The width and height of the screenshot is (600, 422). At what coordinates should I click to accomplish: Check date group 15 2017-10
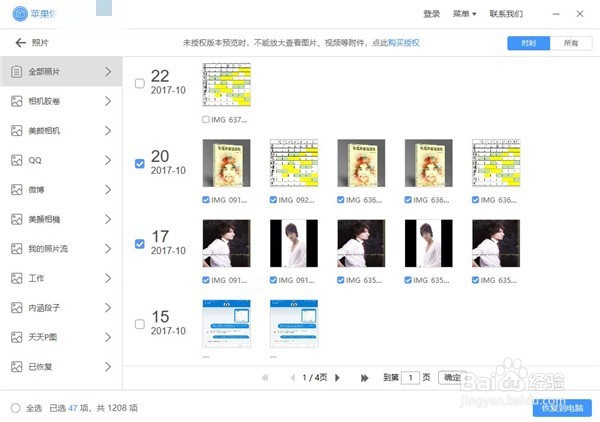(x=140, y=324)
